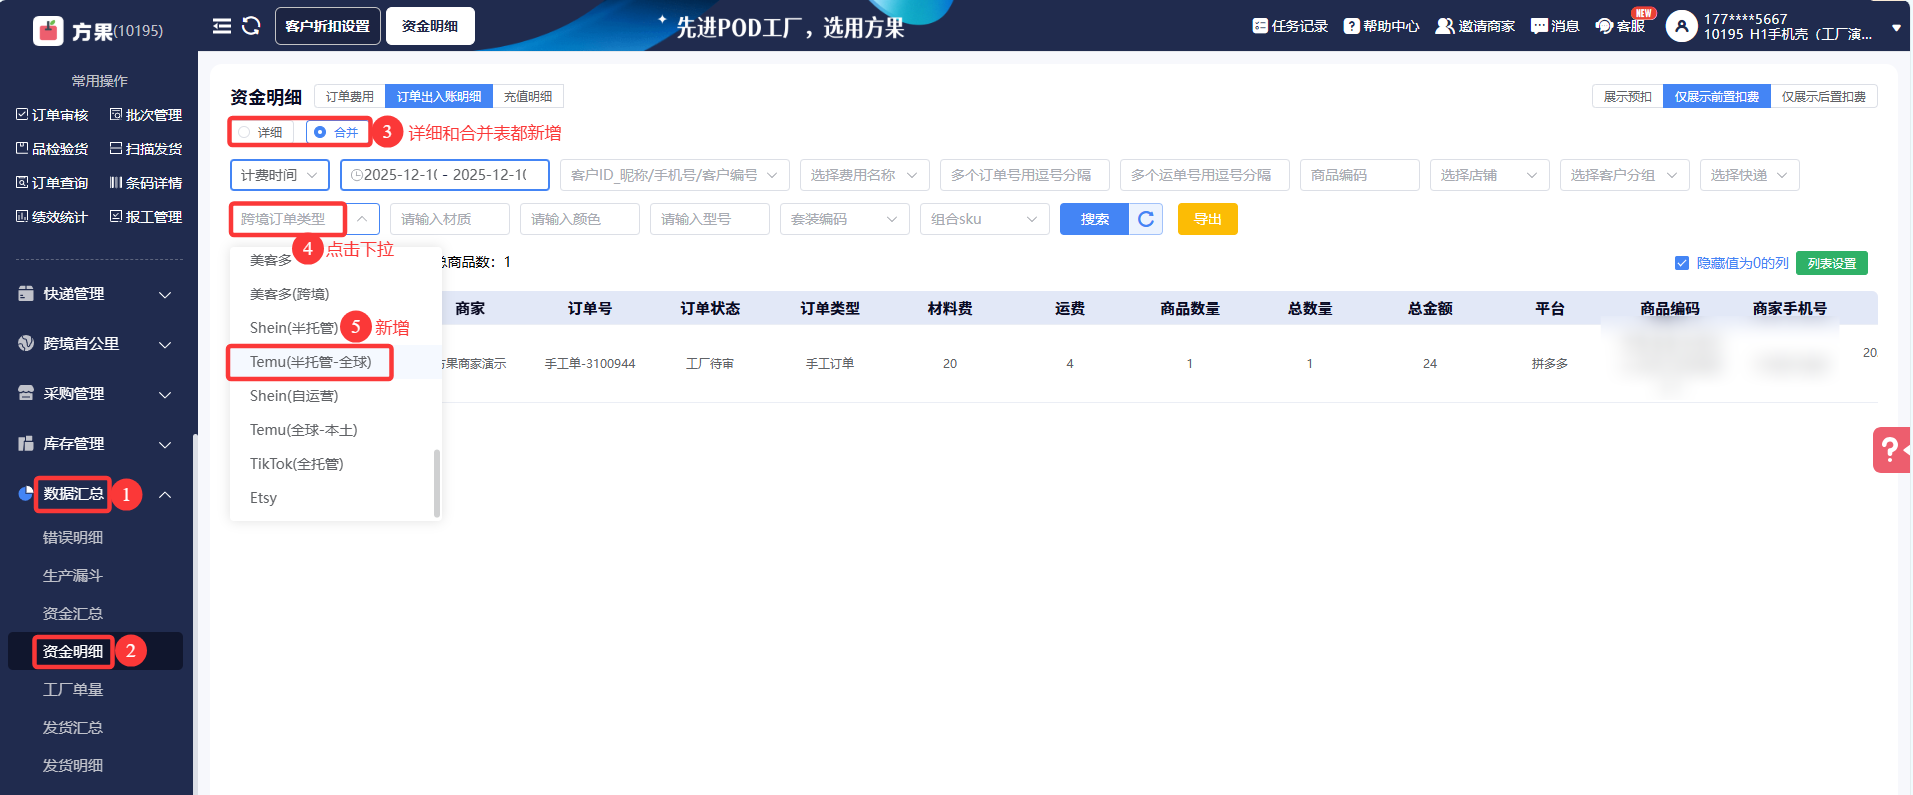Open the help center icon

pos(1351,26)
